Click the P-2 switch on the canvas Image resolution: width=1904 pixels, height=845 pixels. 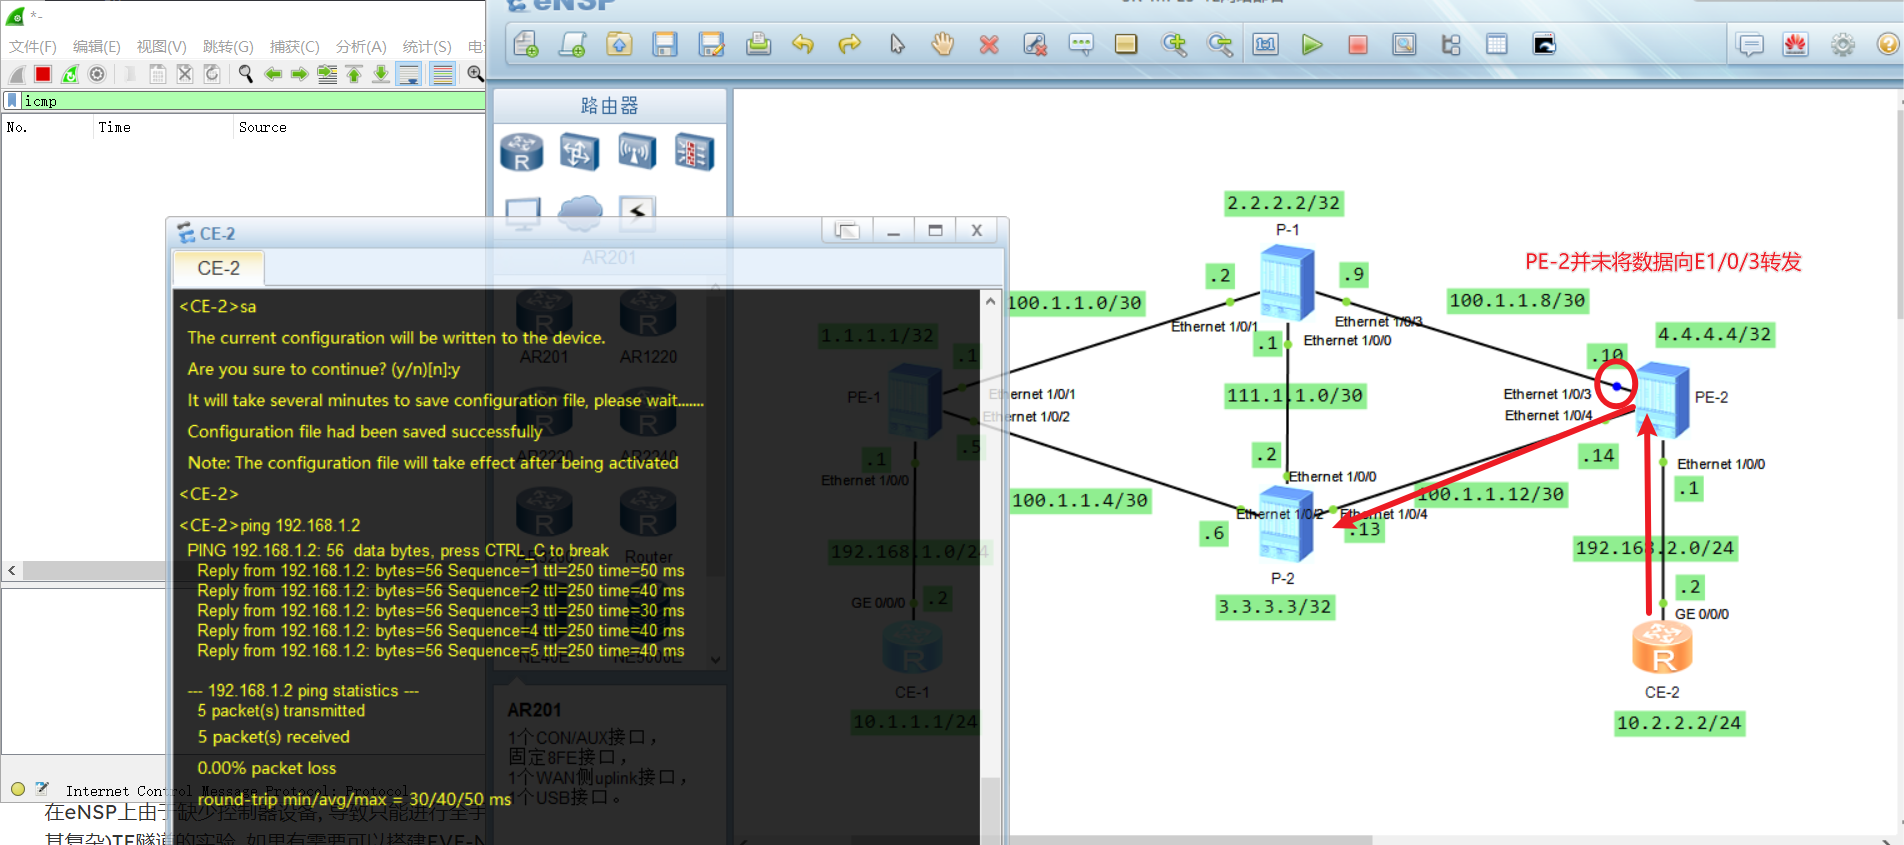click(1286, 524)
